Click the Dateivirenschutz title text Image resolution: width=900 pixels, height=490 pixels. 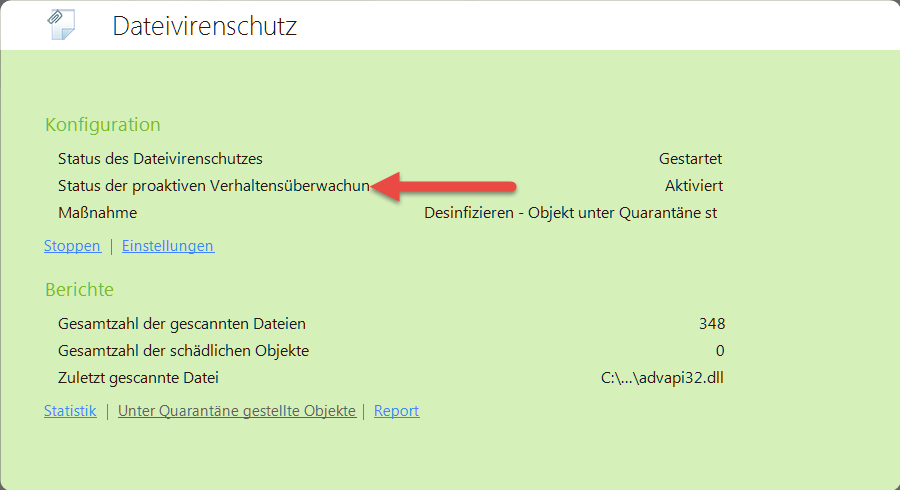[204, 26]
